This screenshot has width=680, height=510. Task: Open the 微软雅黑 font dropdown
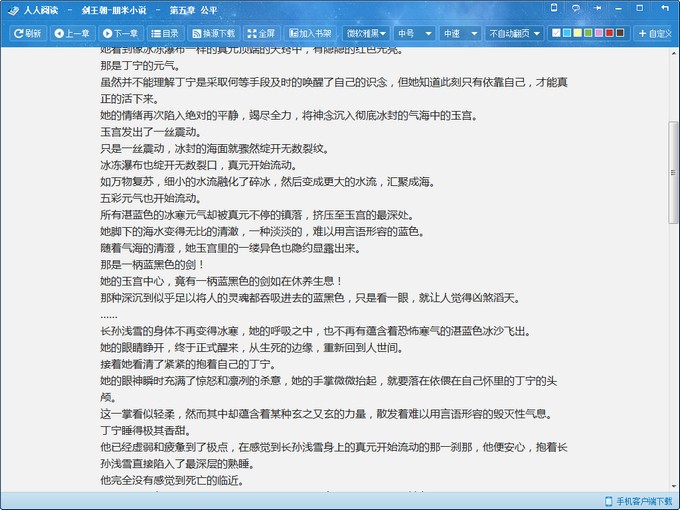[x=366, y=33]
